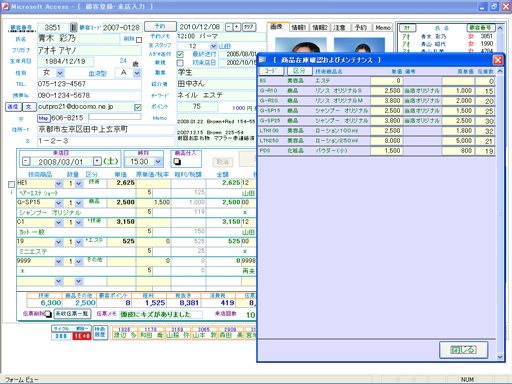The width and height of the screenshot is (512, 384).
Task: Switch to the 注意 tab
Action: click(x=340, y=28)
